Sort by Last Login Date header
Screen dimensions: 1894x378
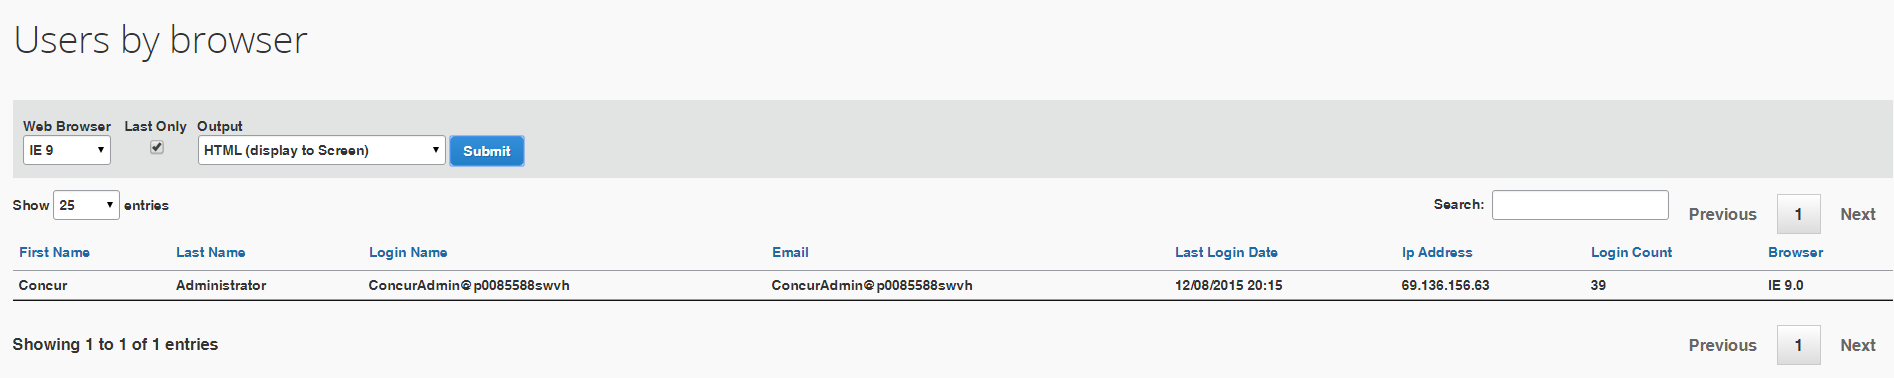[x=1226, y=252]
